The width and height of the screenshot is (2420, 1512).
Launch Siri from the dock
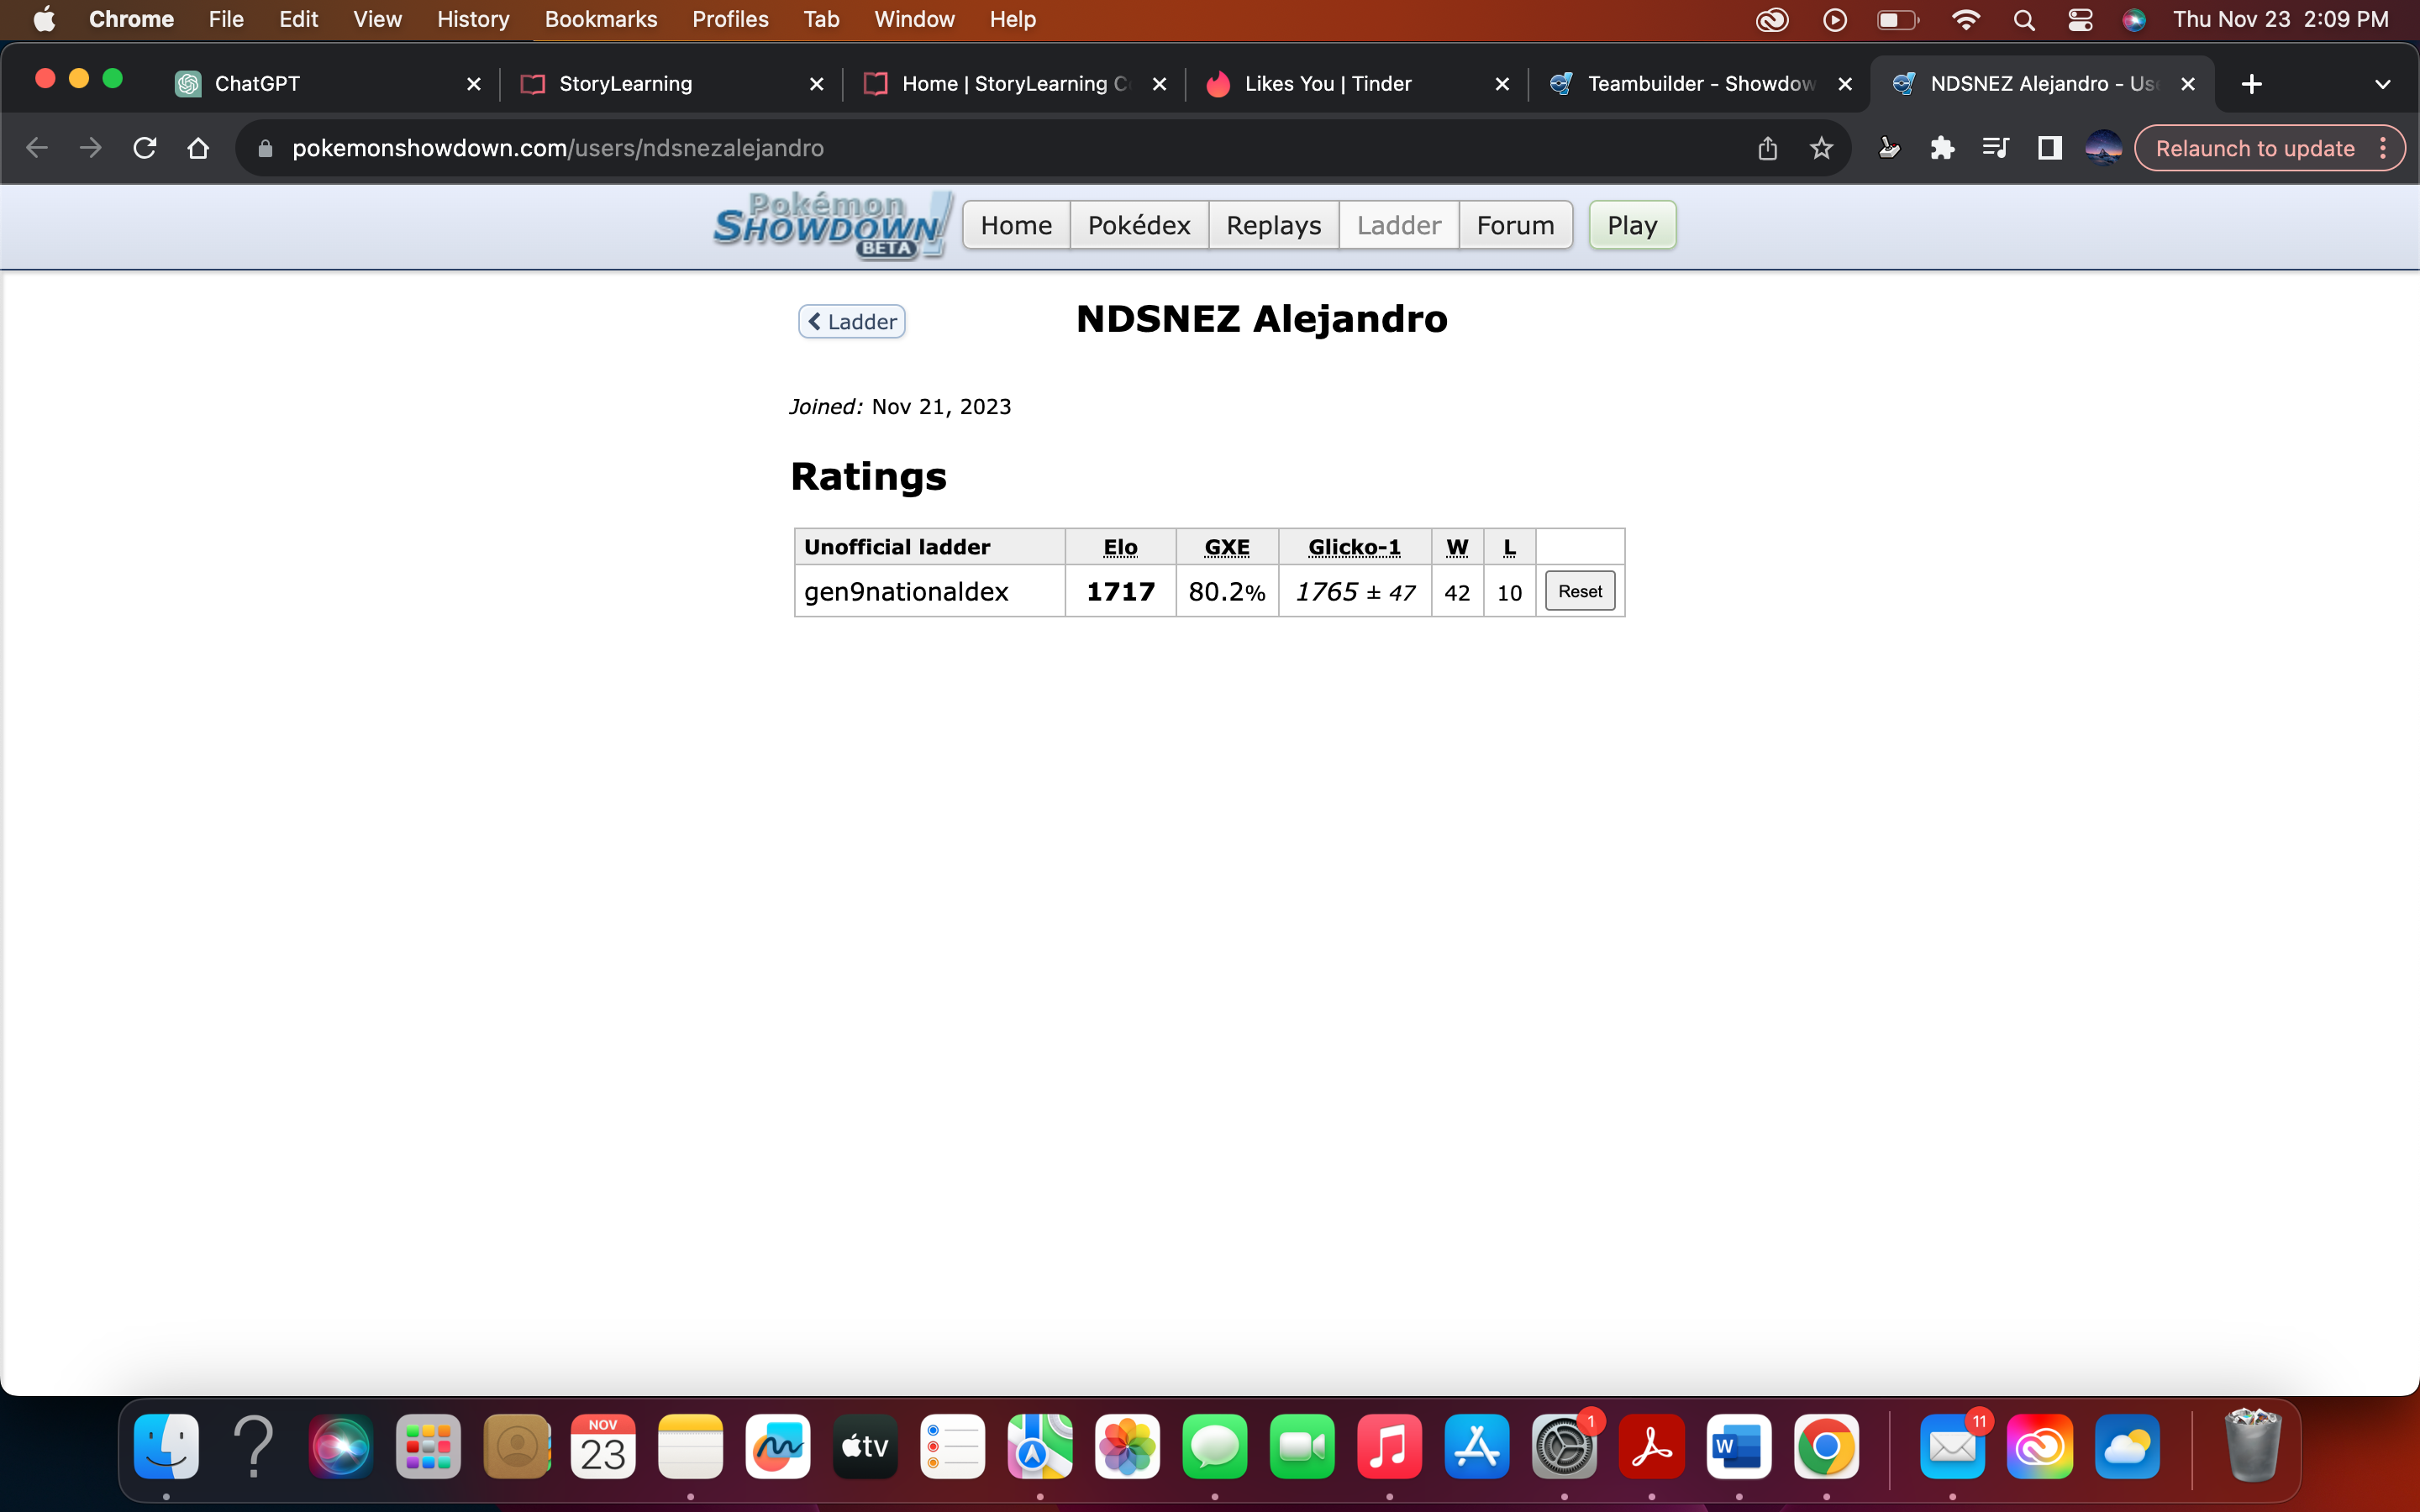coord(341,1446)
